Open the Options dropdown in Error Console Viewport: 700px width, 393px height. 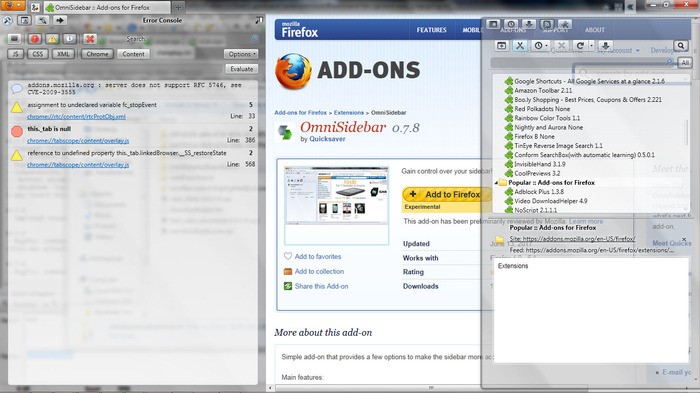(241, 54)
